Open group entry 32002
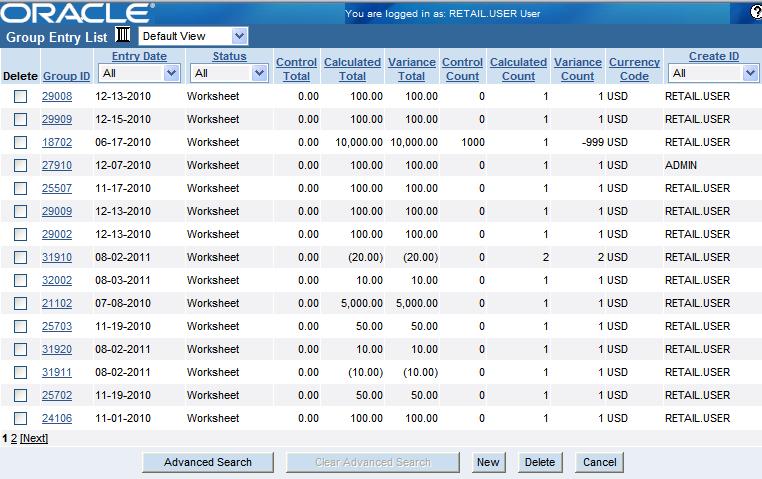Screen dimensions: 762x479 [x=57, y=280]
